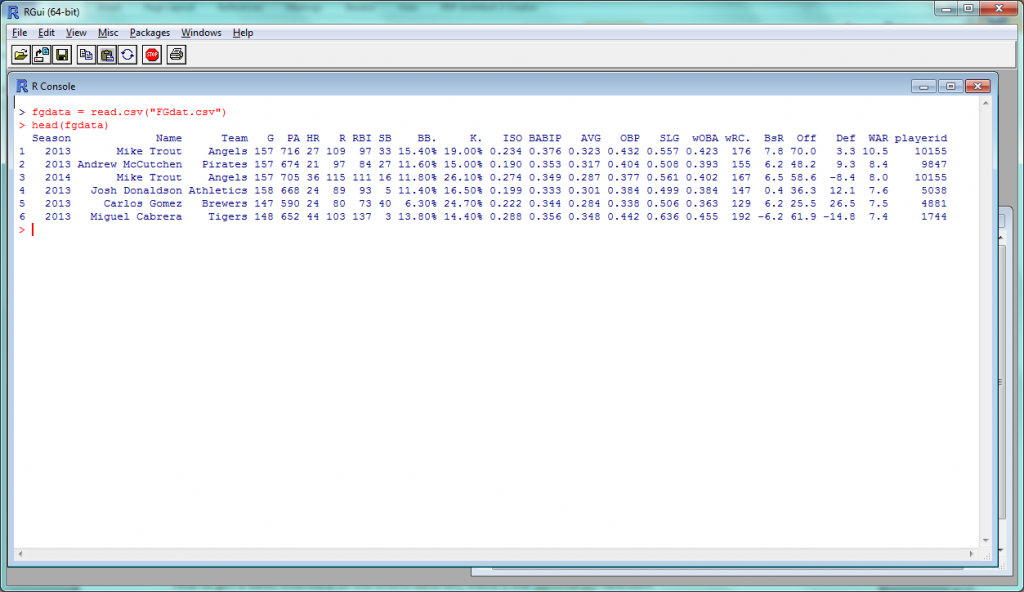Print using the printer toolbar icon

[x=177, y=54]
